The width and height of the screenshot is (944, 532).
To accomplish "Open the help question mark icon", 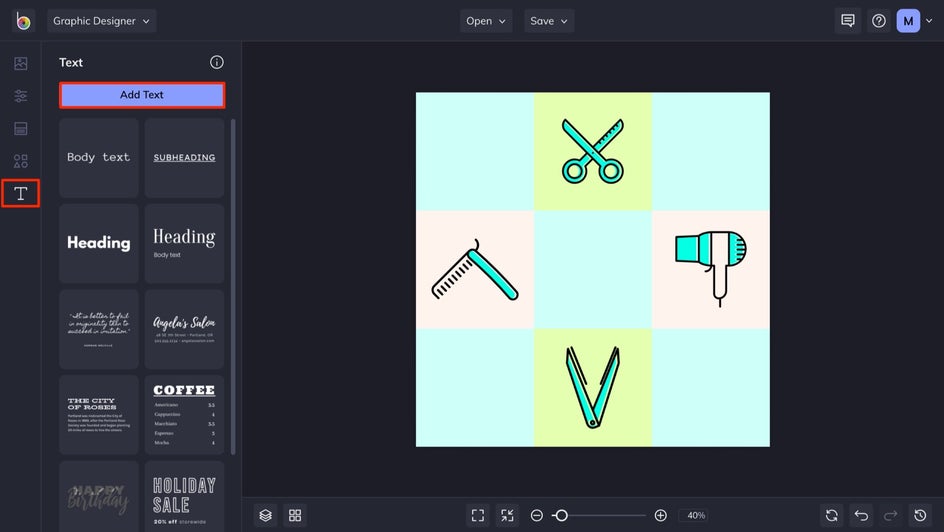I will click(879, 21).
